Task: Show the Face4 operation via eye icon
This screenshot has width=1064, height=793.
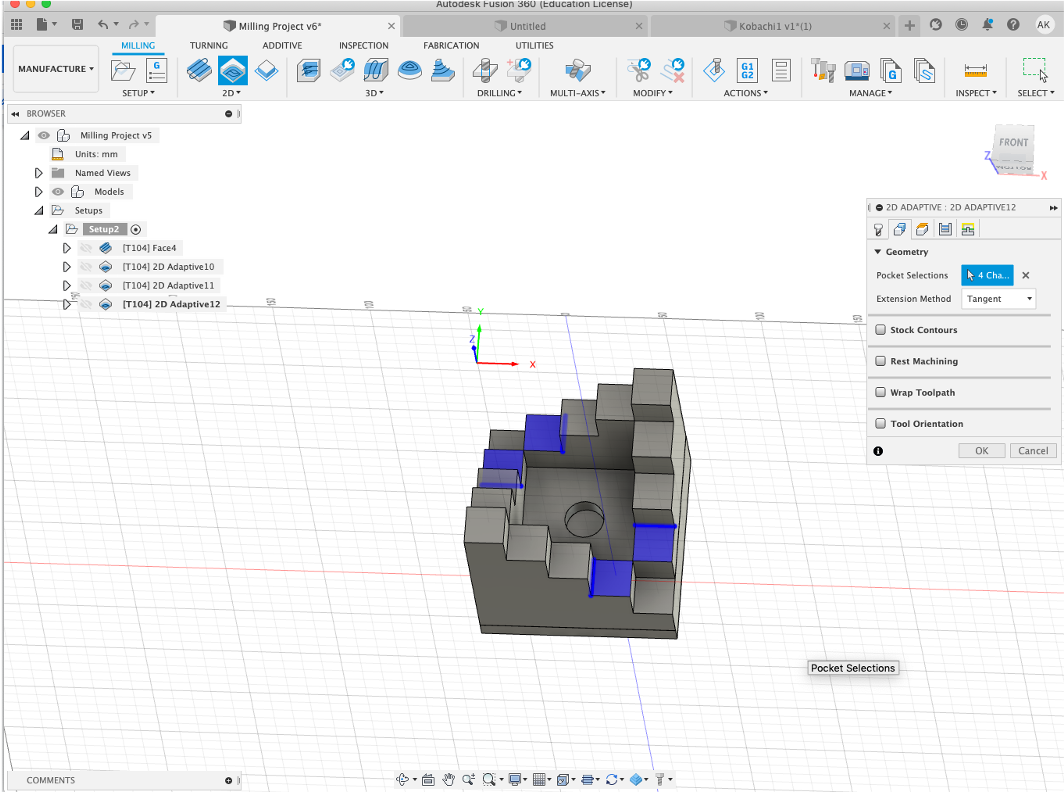Action: tap(86, 248)
